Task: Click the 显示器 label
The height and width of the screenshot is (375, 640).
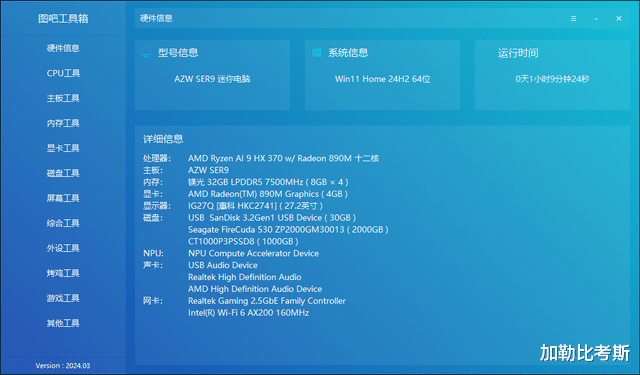Action: click(x=157, y=206)
